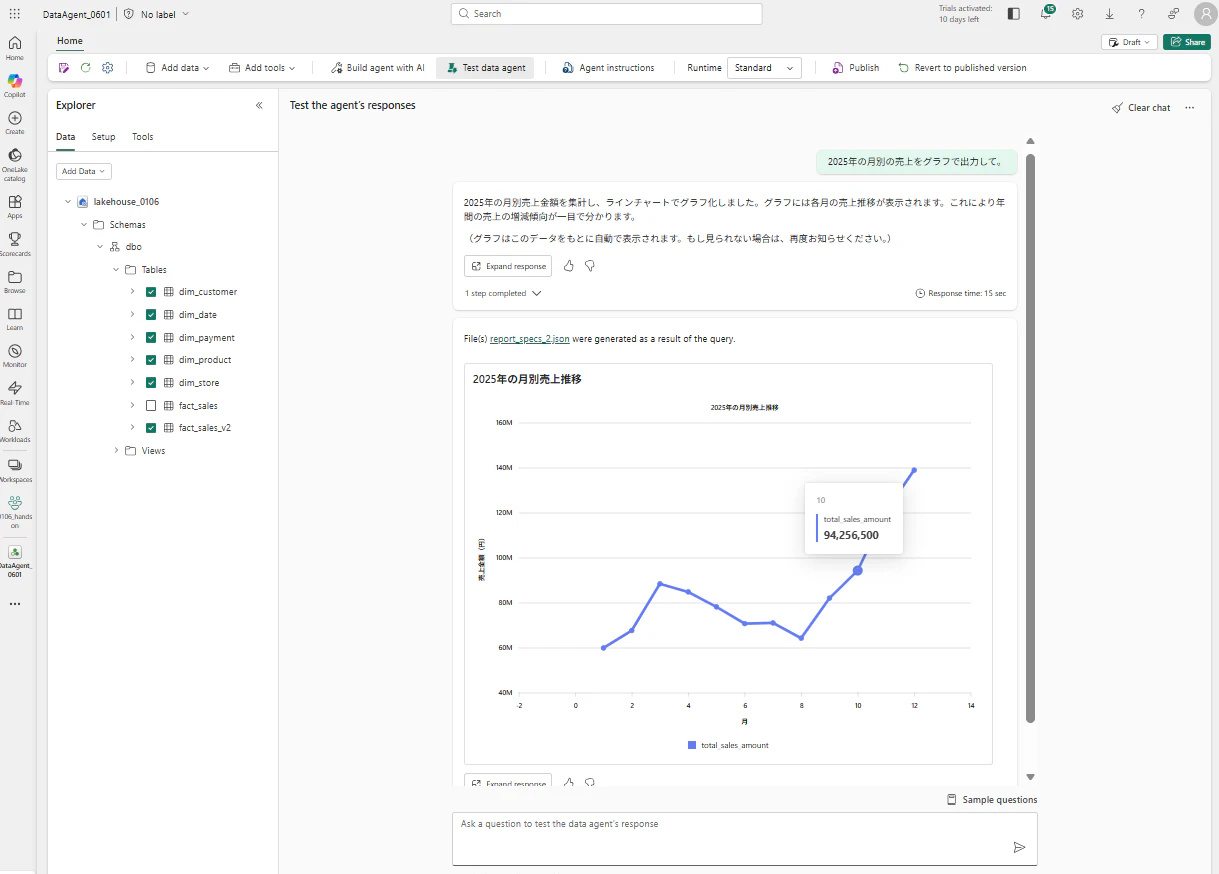This screenshot has width=1219, height=874.
Task: Open the report_specs_2.json file link
Action: 530,339
